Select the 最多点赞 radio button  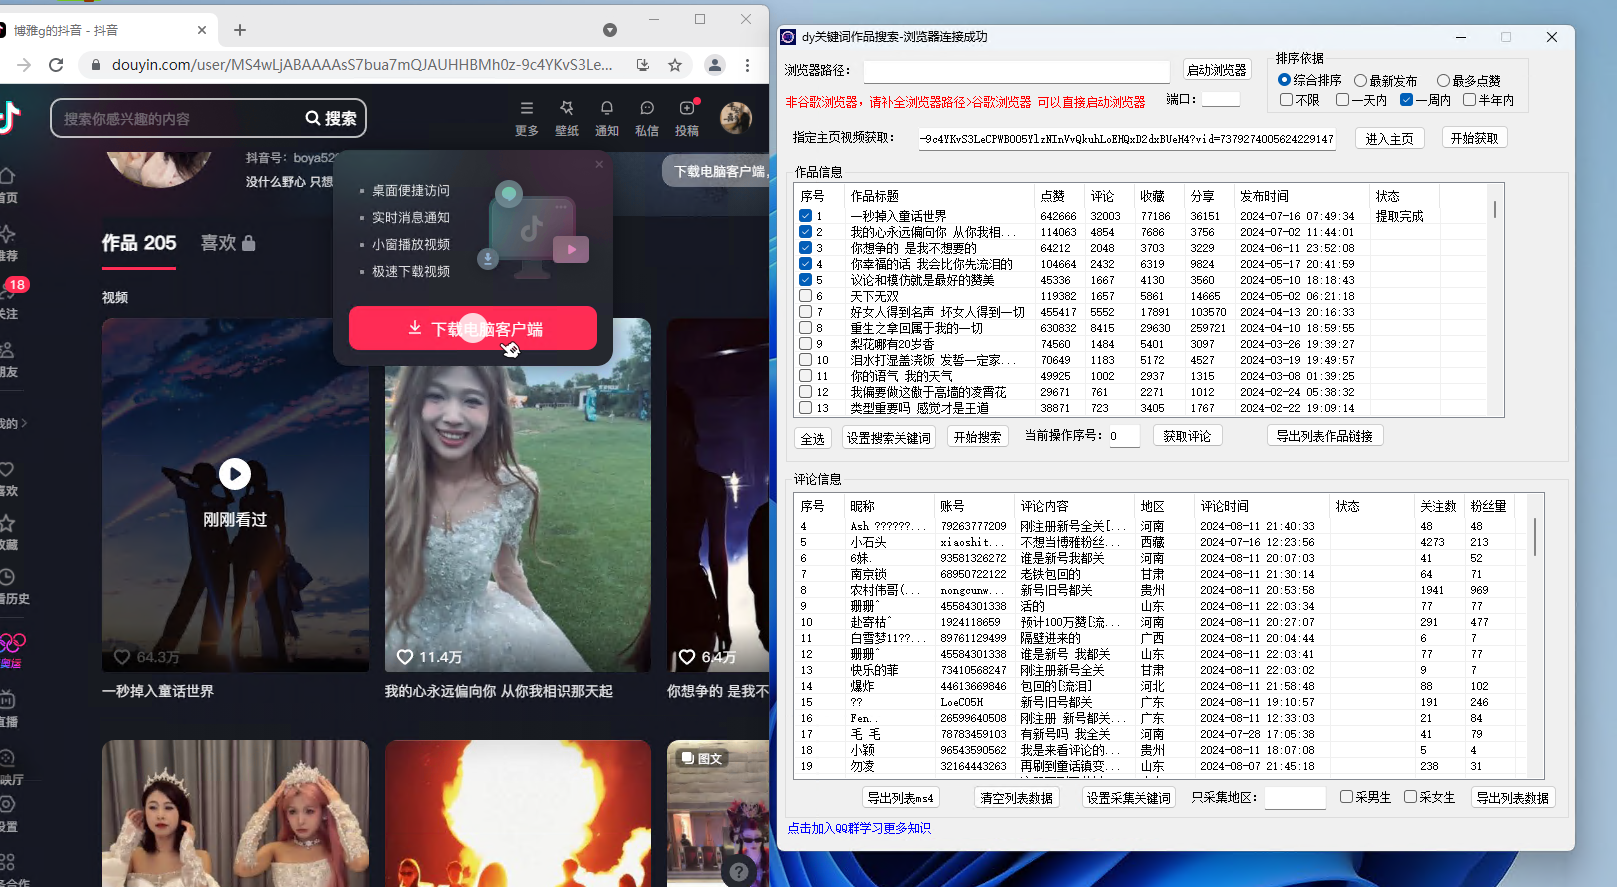(1443, 80)
